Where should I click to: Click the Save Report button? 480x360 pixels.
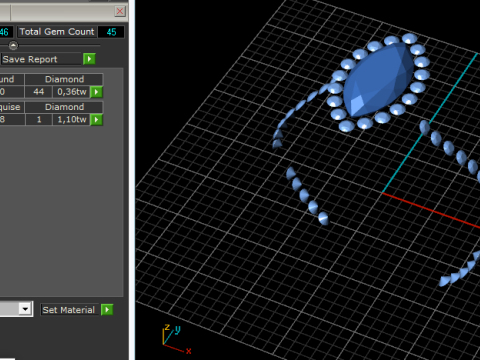(42, 59)
